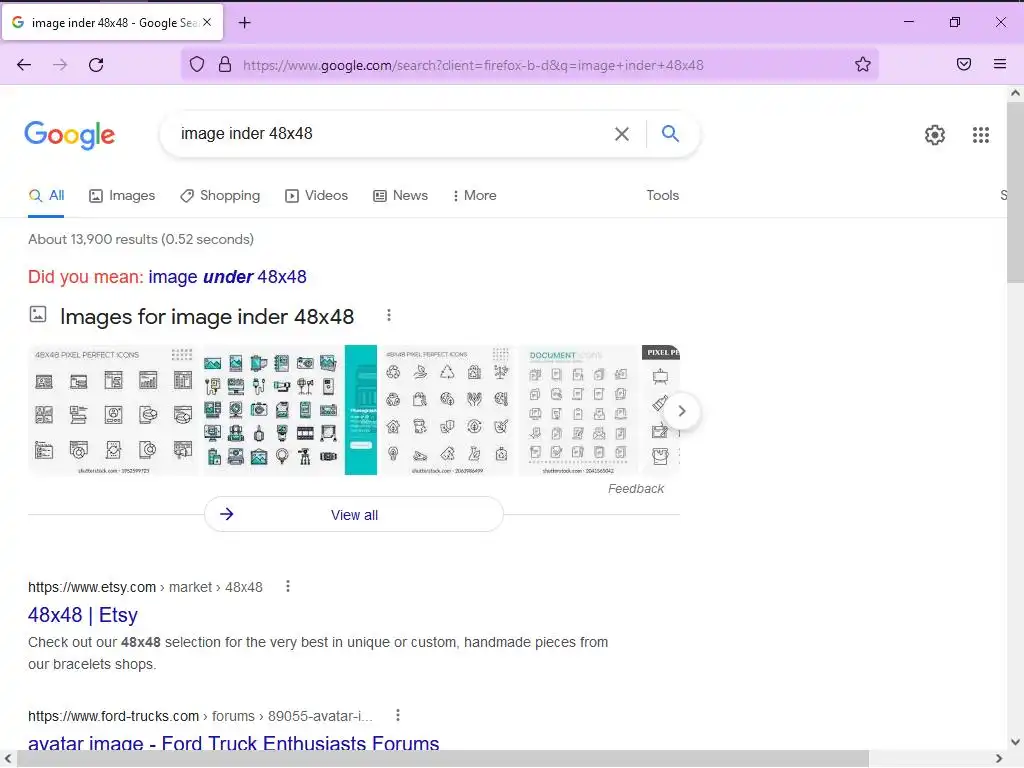This screenshot has height=768, width=1024.
Task: Open the Firefox hamburger menu
Action: pyautogui.click(x=1000, y=64)
